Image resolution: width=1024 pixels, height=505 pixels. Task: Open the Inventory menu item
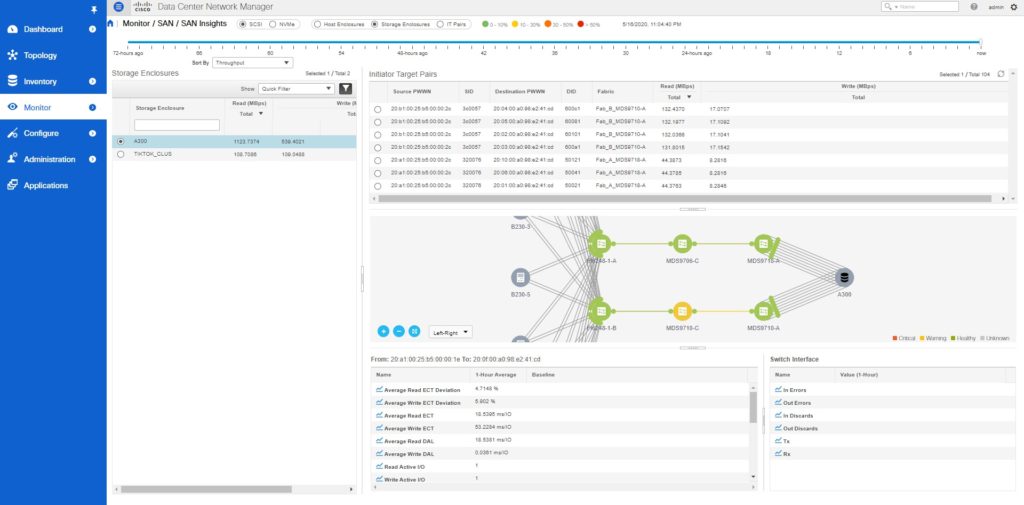point(40,82)
